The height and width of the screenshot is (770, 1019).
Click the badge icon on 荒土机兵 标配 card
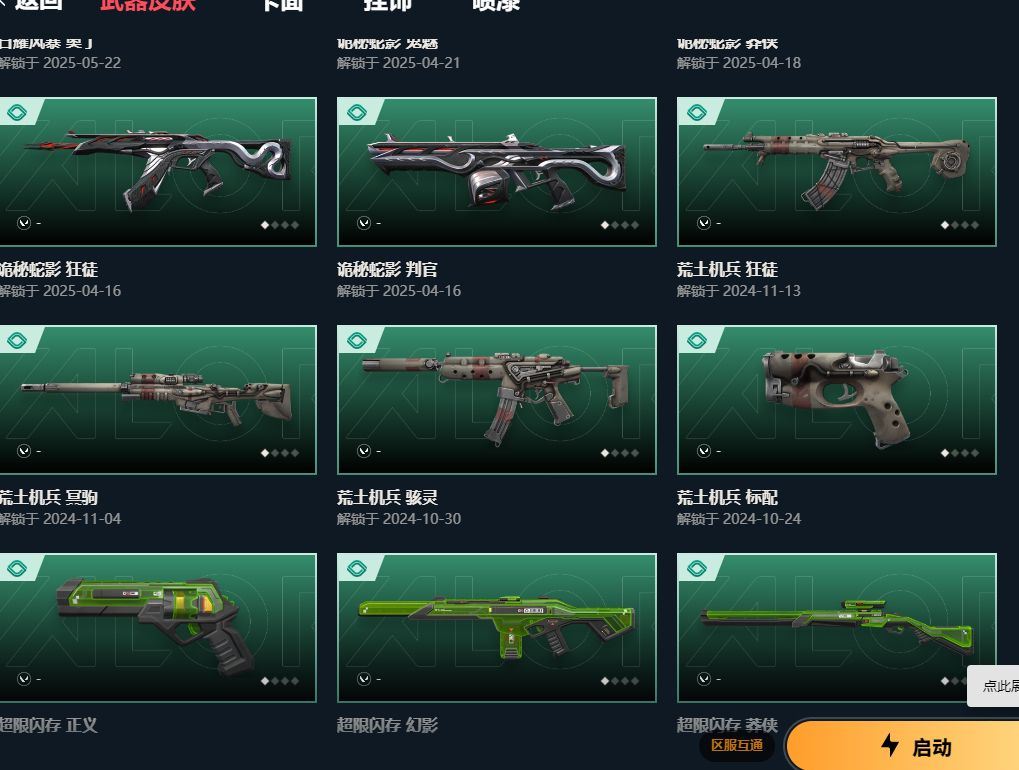coord(697,340)
